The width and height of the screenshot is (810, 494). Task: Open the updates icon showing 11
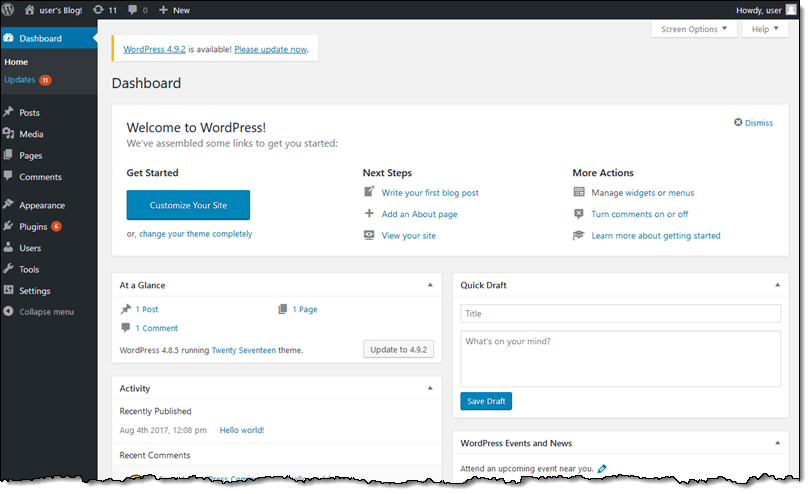[97, 10]
